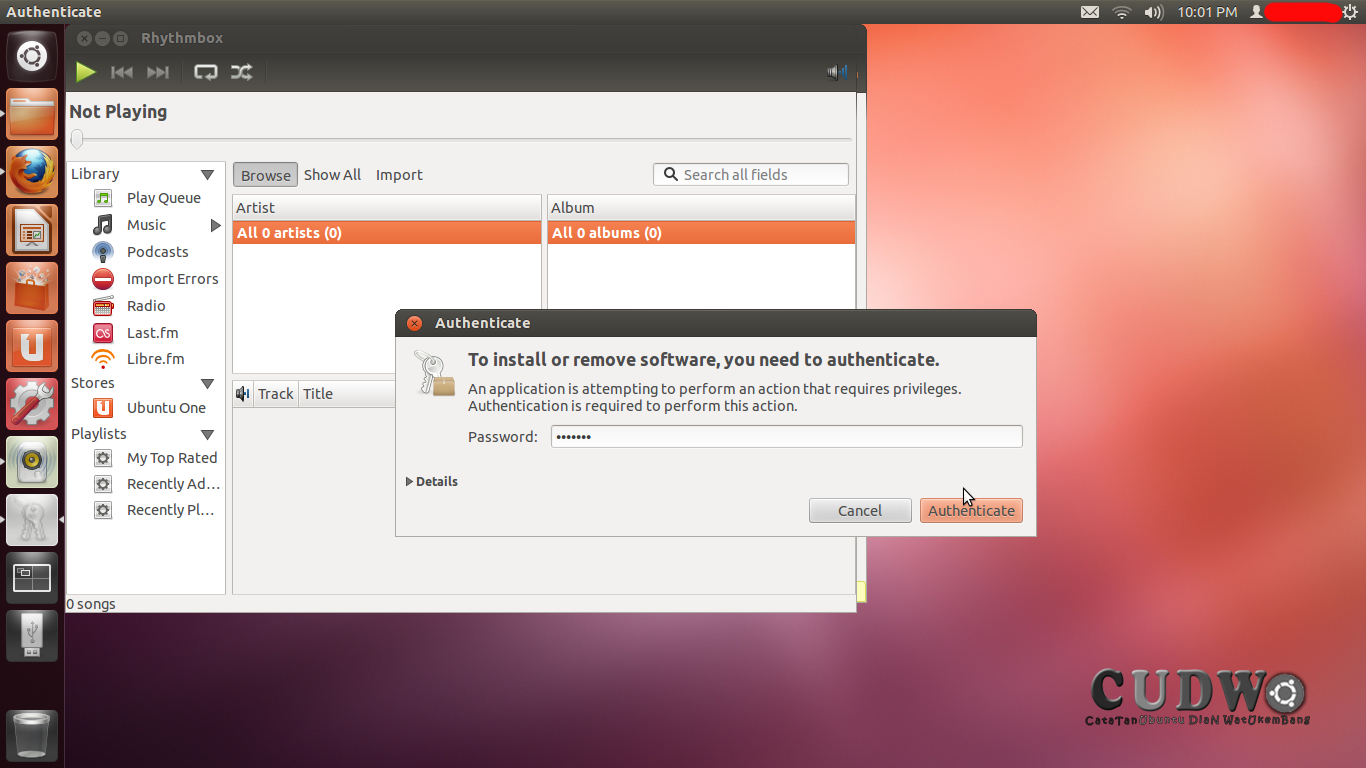Click the playback position slider handle

click(77, 139)
